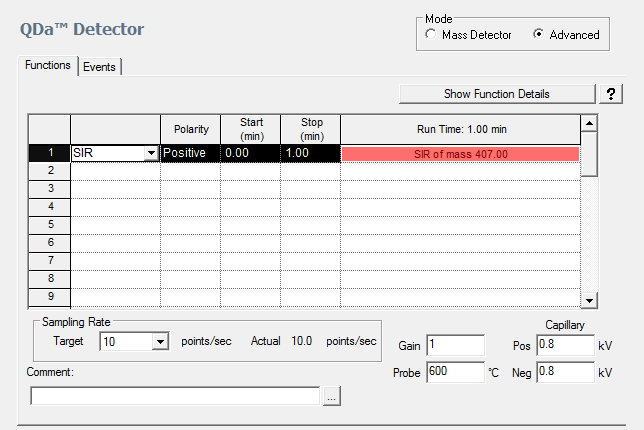Viewport: 644px width, 430px height.
Task: Select row header number 6
Action: coord(50,244)
